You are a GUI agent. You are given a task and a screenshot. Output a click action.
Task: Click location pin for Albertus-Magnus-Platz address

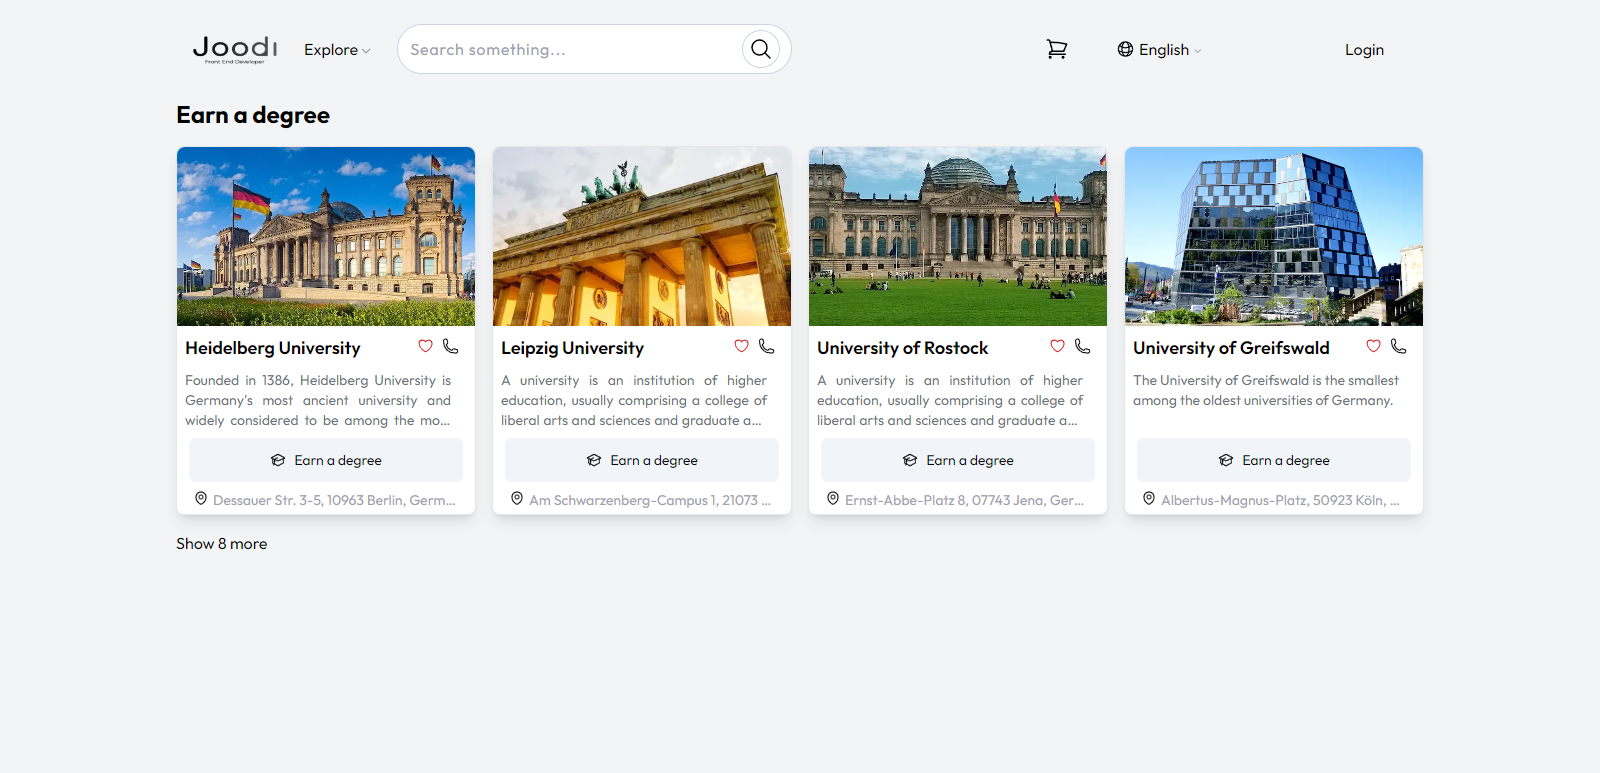tap(1149, 498)
